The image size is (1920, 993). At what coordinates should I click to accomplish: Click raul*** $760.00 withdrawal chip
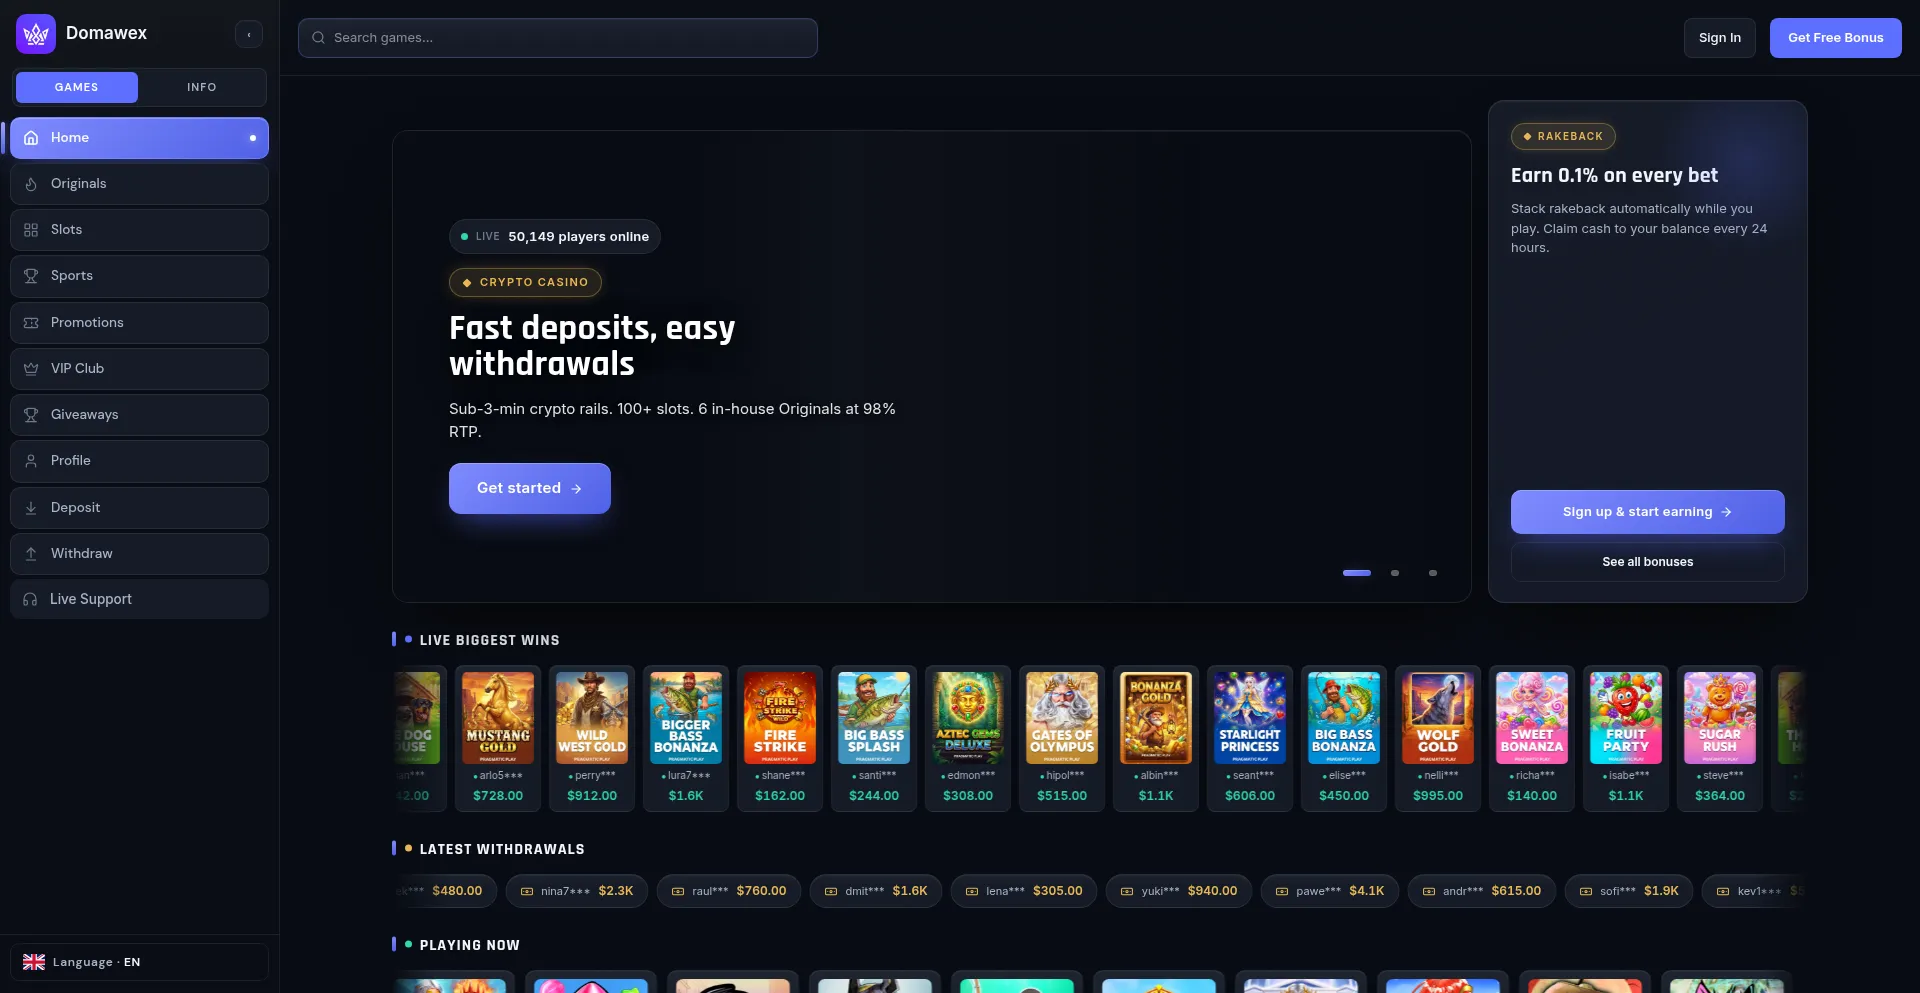[729, 891]
